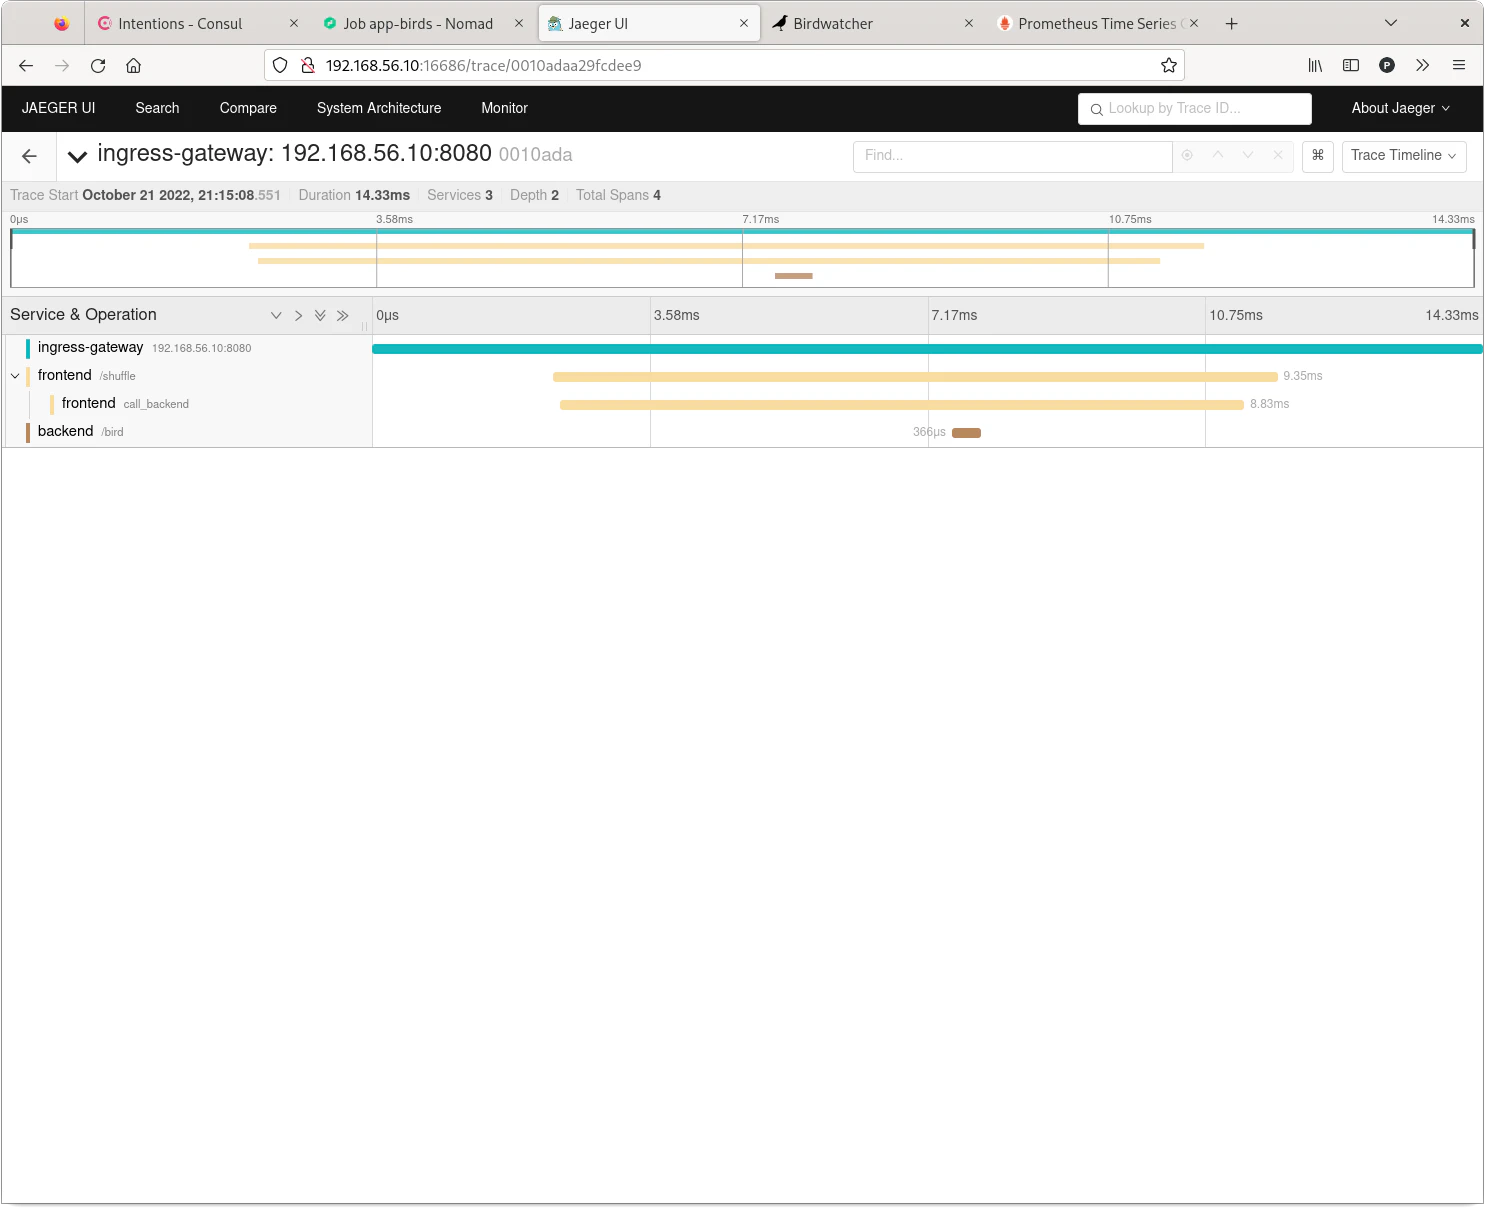Go to the Compare page
This screenshot has width=1485, height=1208.
[x=248, y=108]
